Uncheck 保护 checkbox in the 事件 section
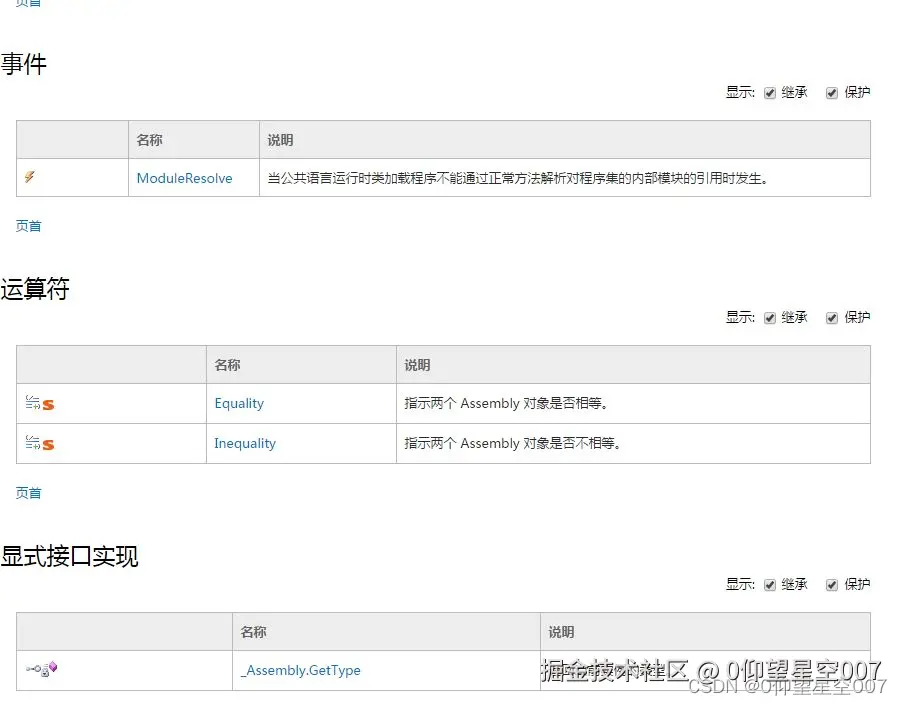The height and width of the screenshot is (705, 902). pos(831,92)
